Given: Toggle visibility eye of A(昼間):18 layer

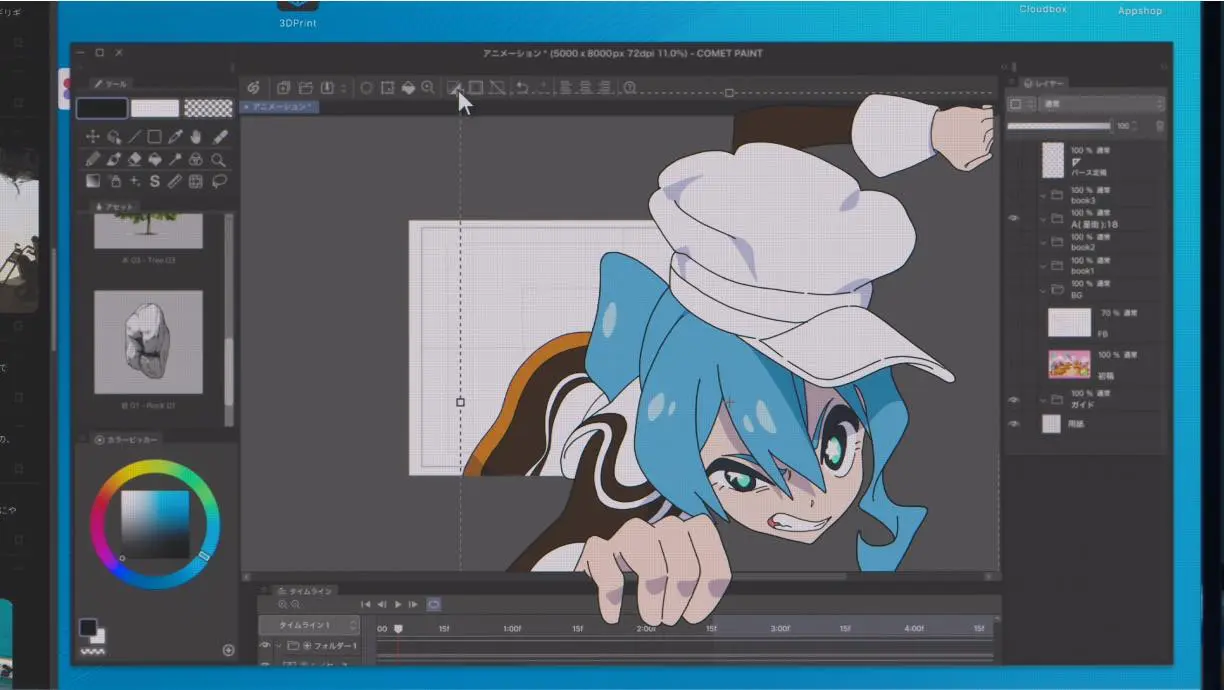Looking at the screenshot, I should click(x=1013, y=218).
